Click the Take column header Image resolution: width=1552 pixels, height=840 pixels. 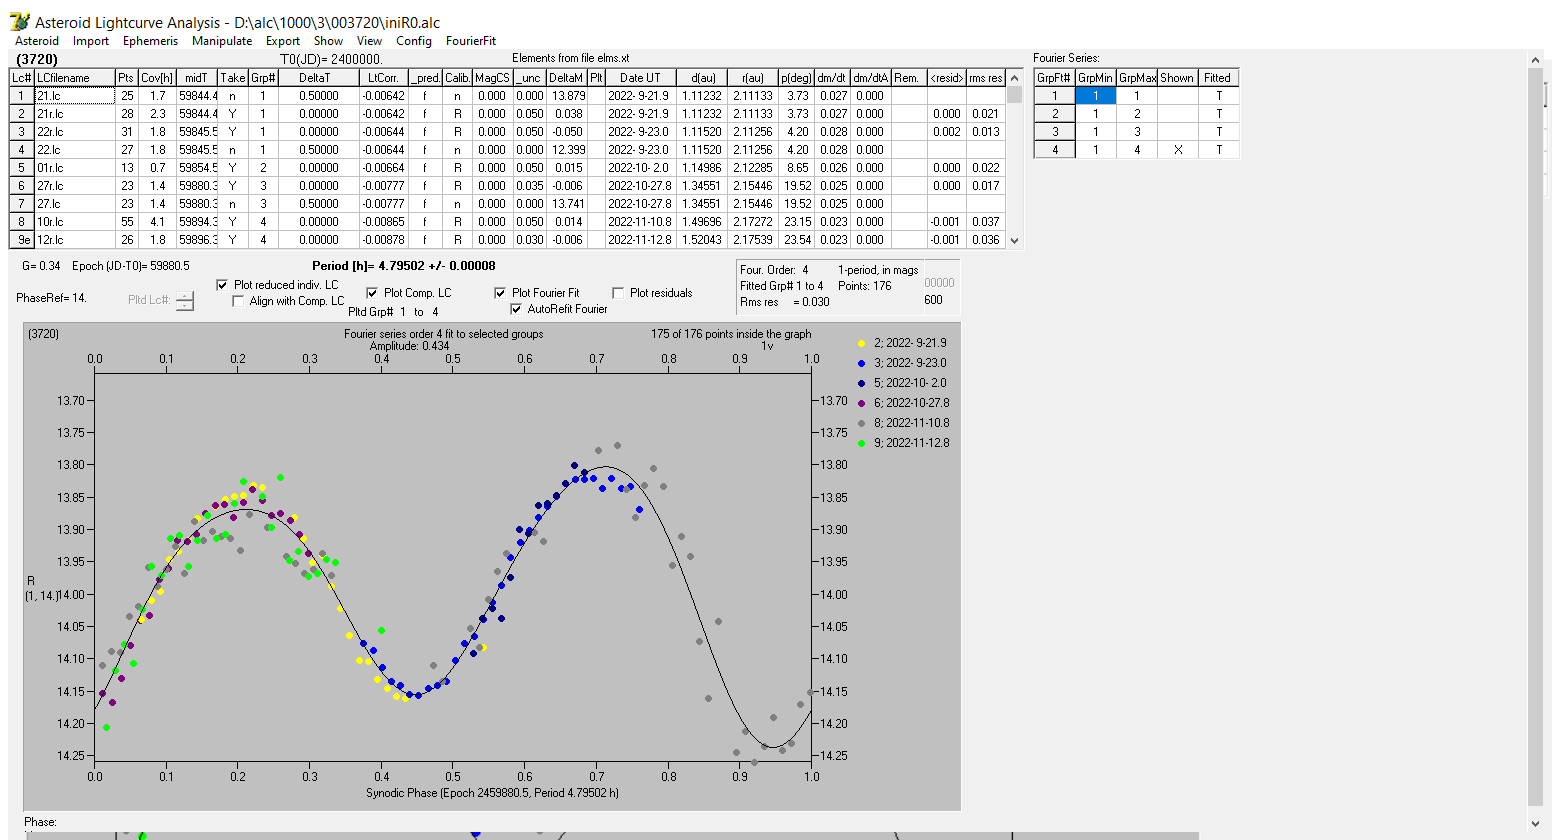tap(232, 78)
